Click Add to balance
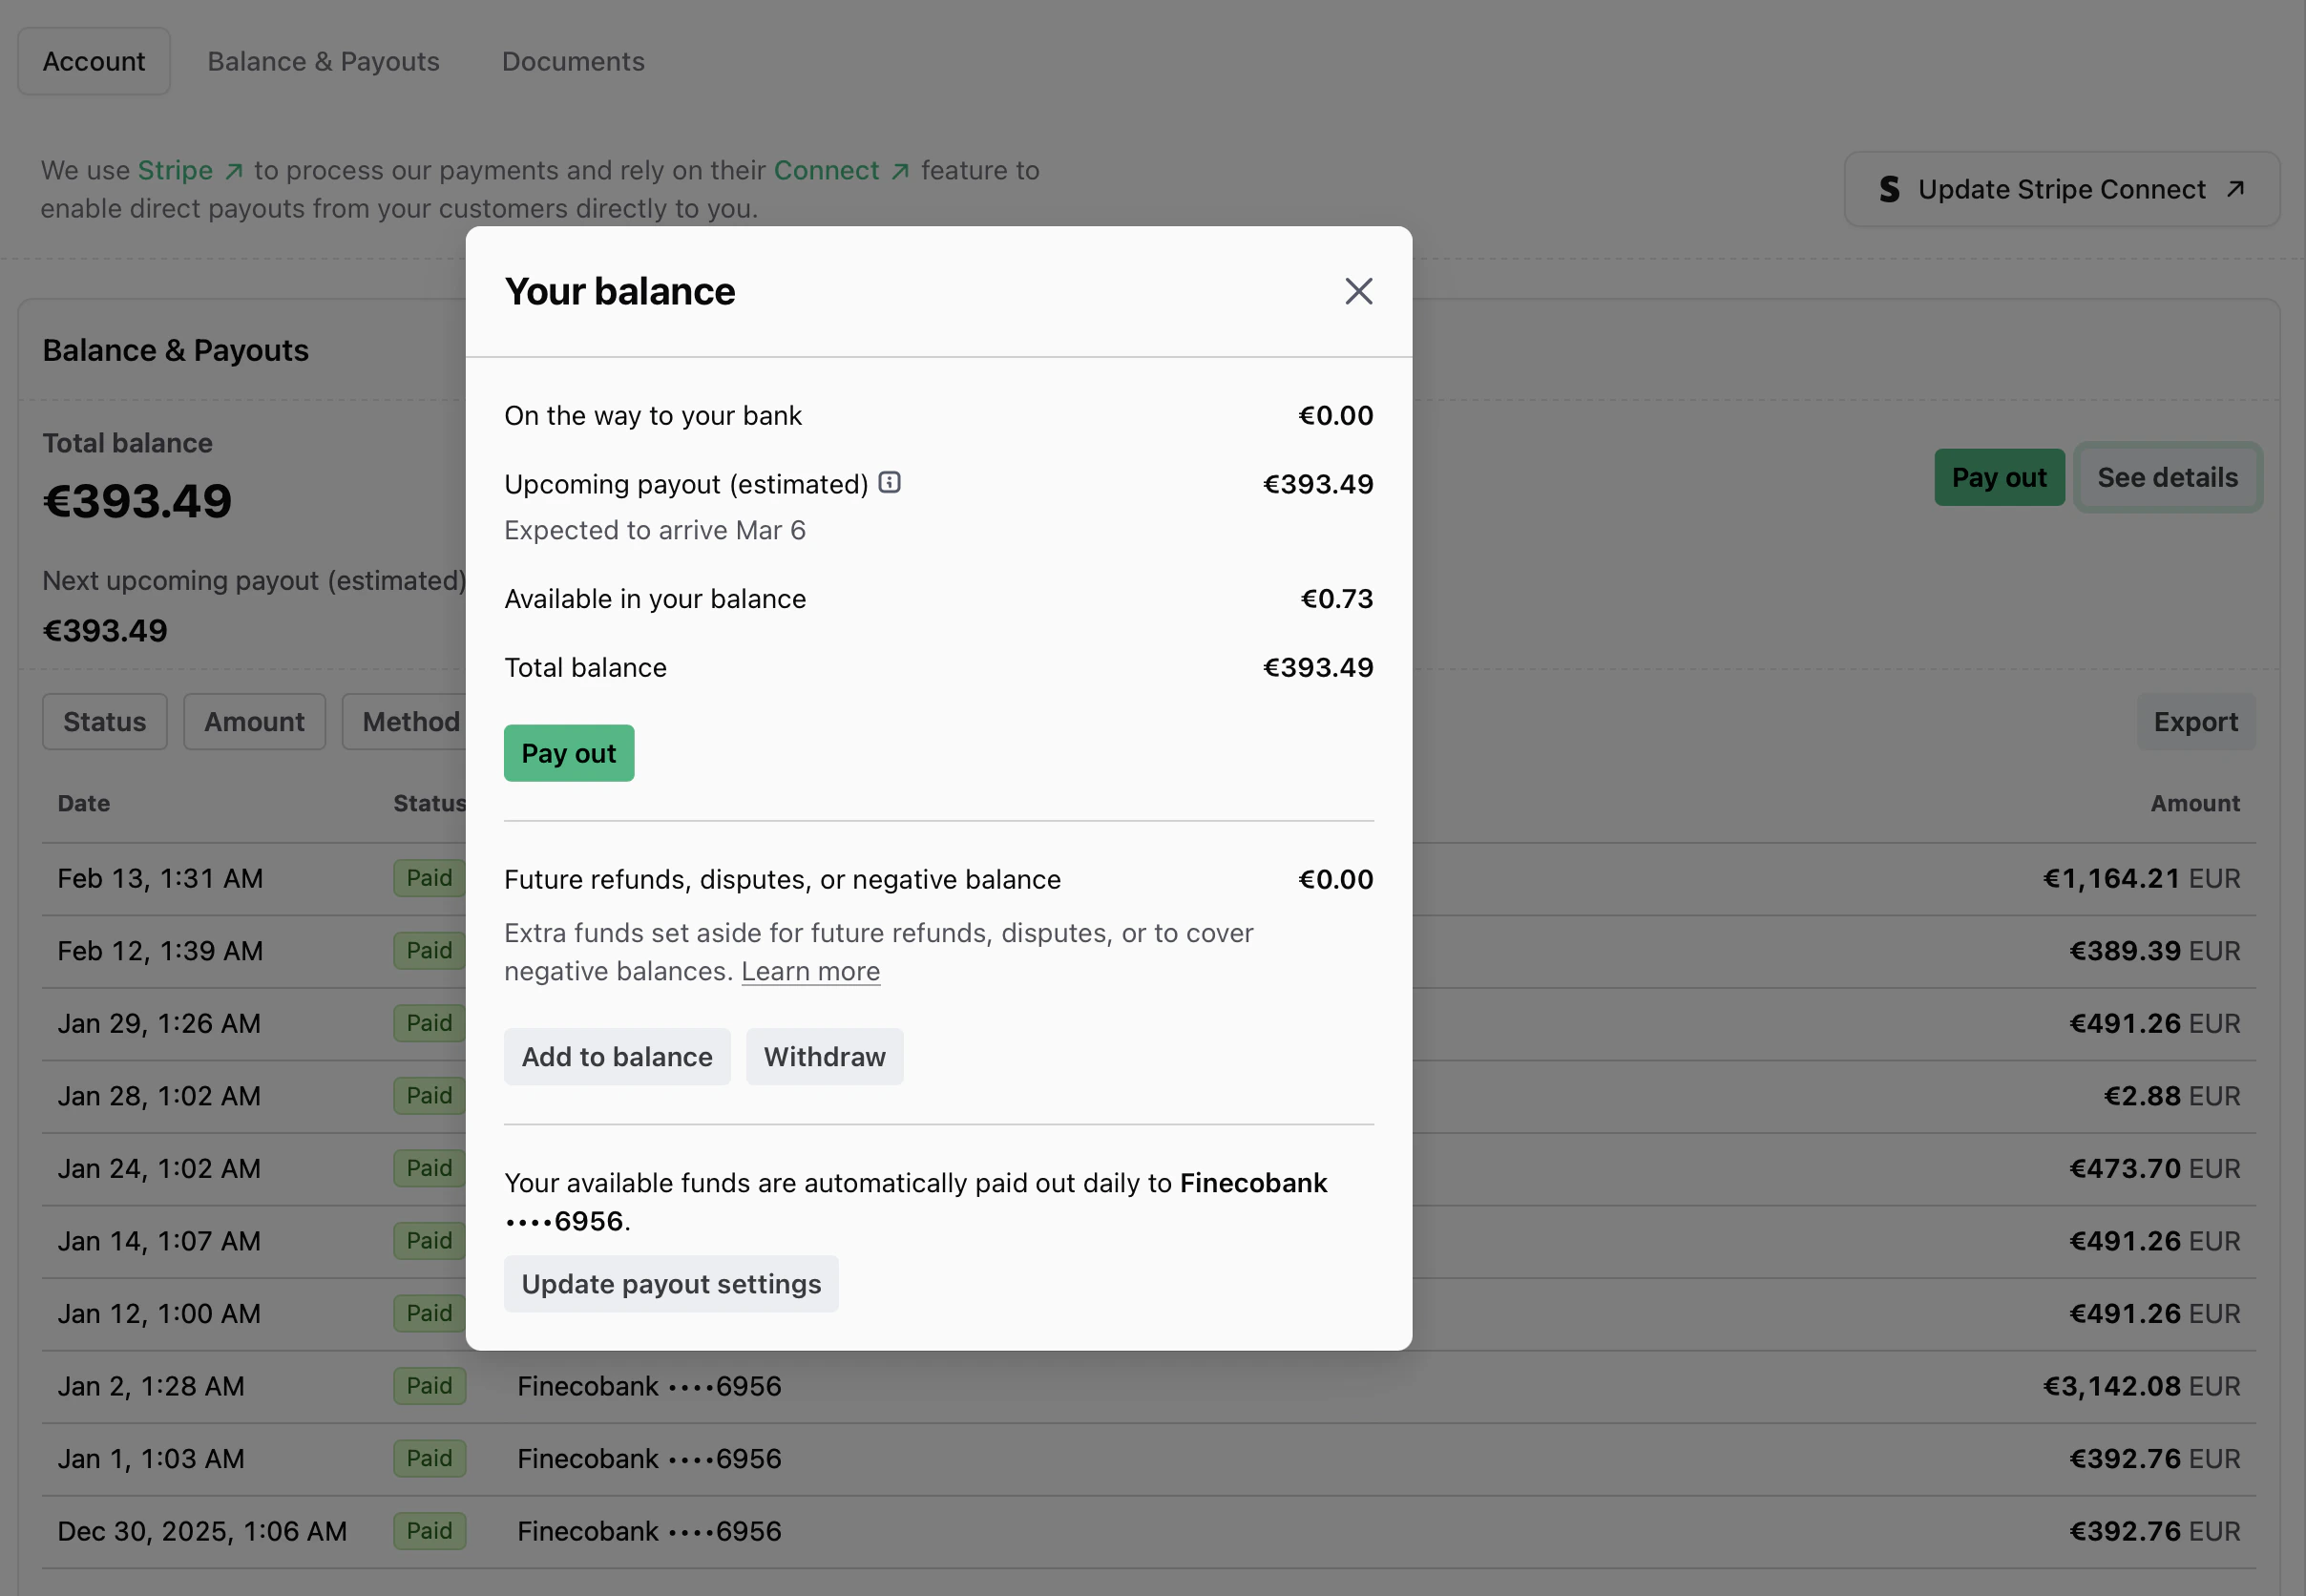 point(617,1056)
